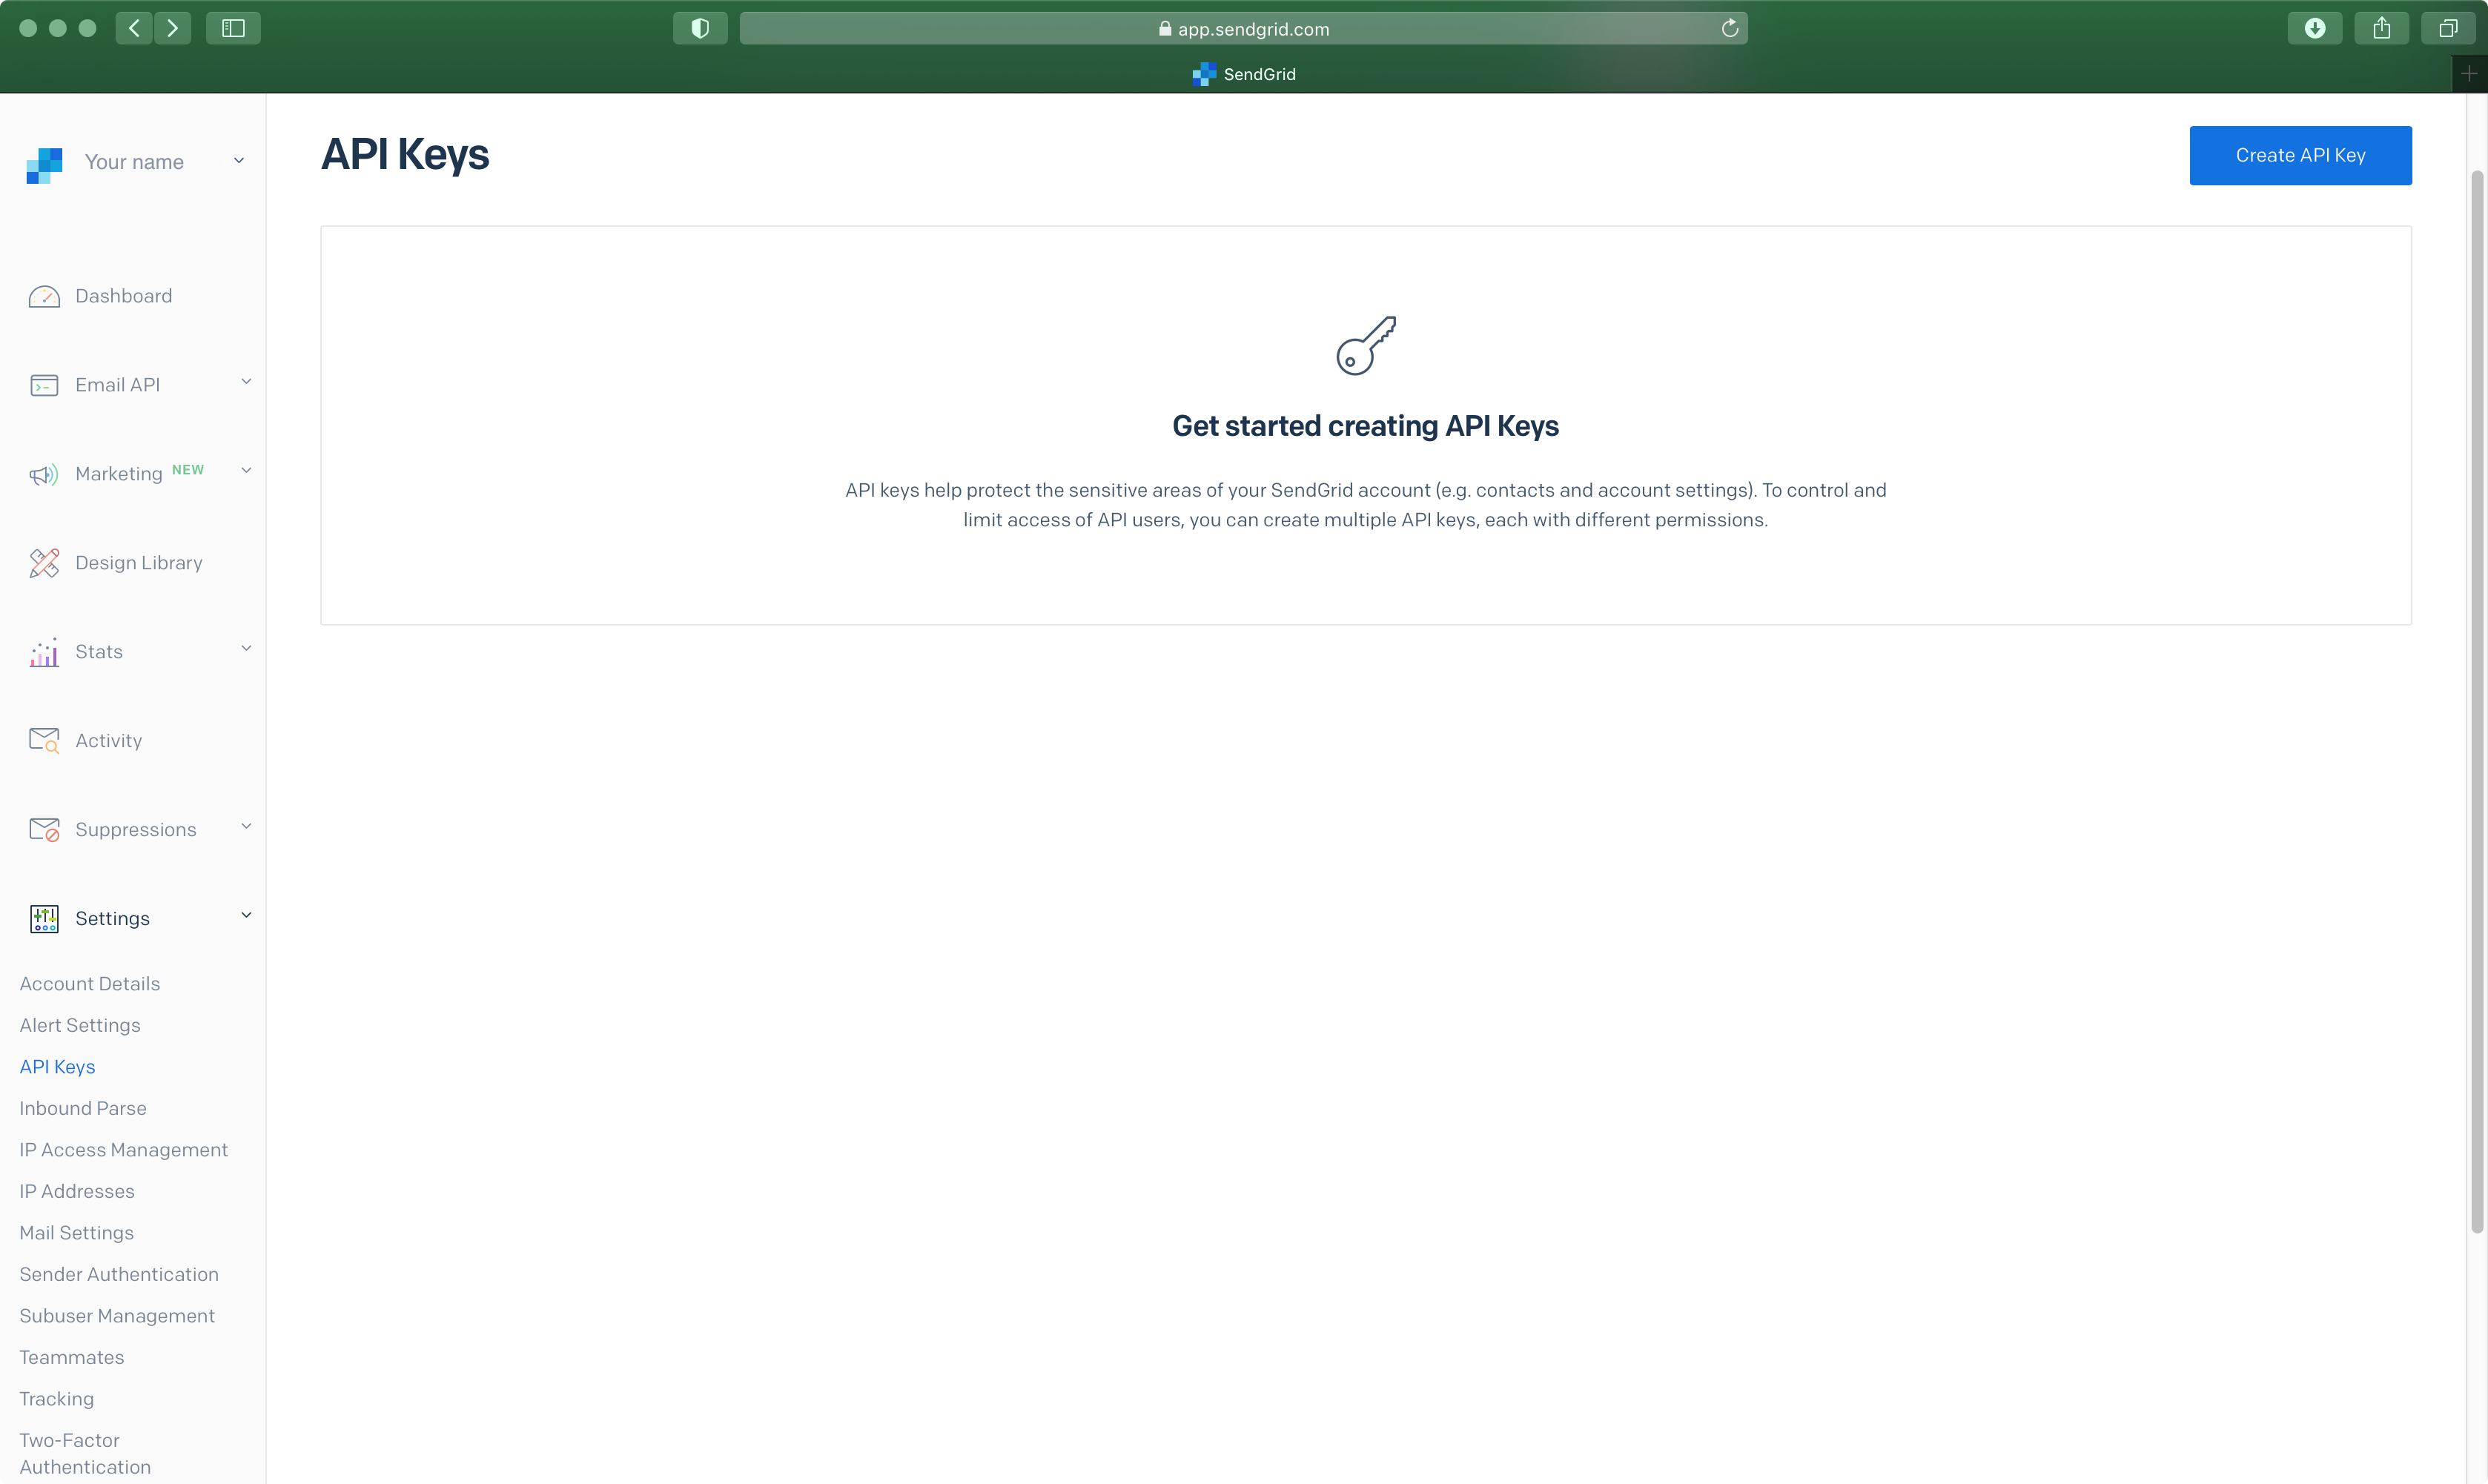
Task: Show all tabs overview
Action: point(2448,28)
